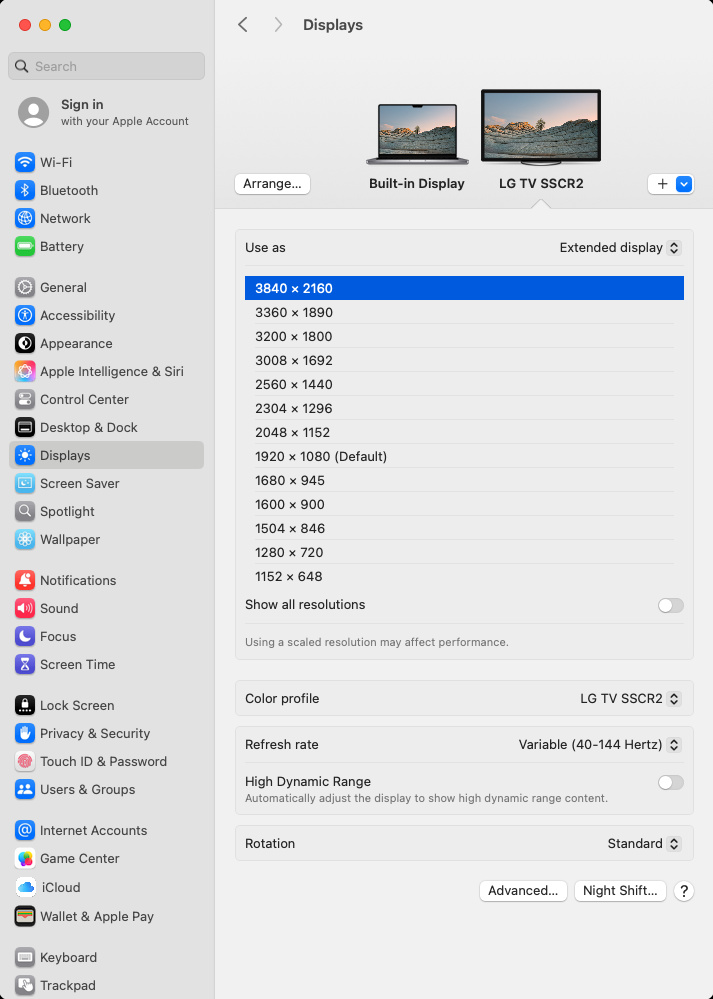Click the Arrange... button
Screen dimensions: 713x999
(272, 184)
